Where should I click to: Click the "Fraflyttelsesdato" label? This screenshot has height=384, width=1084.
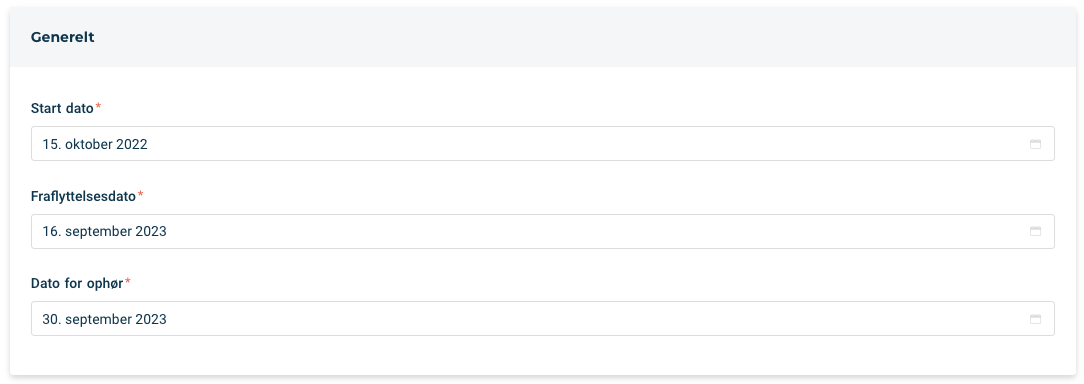pyautogui.click(x=83, y=196)
